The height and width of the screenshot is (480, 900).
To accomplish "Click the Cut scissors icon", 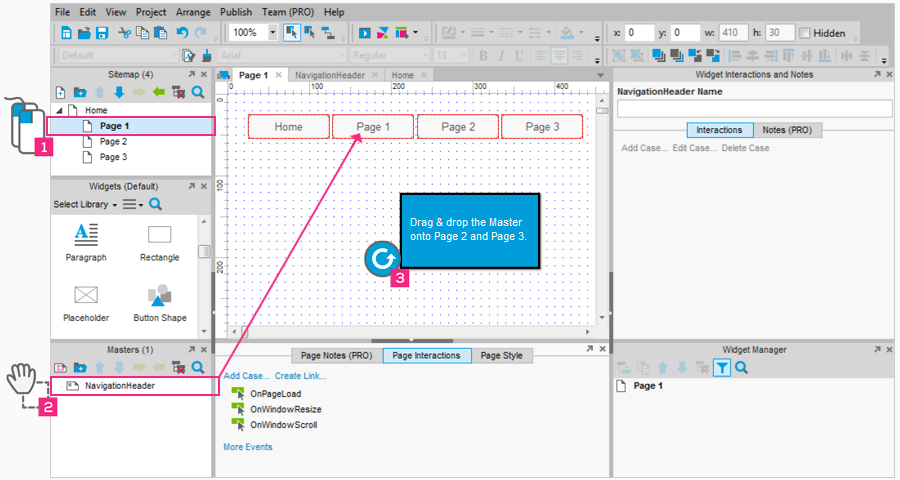I will coord(124,33).
